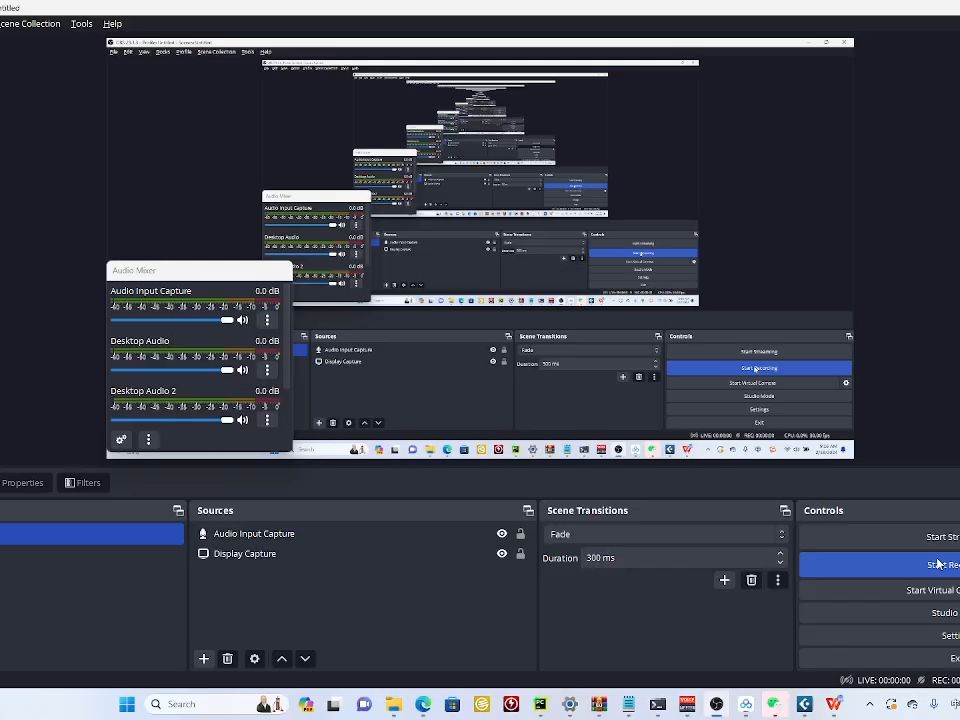Open the Scene Collection menu
Screen dimensions: 960x720
click(30, 24)
